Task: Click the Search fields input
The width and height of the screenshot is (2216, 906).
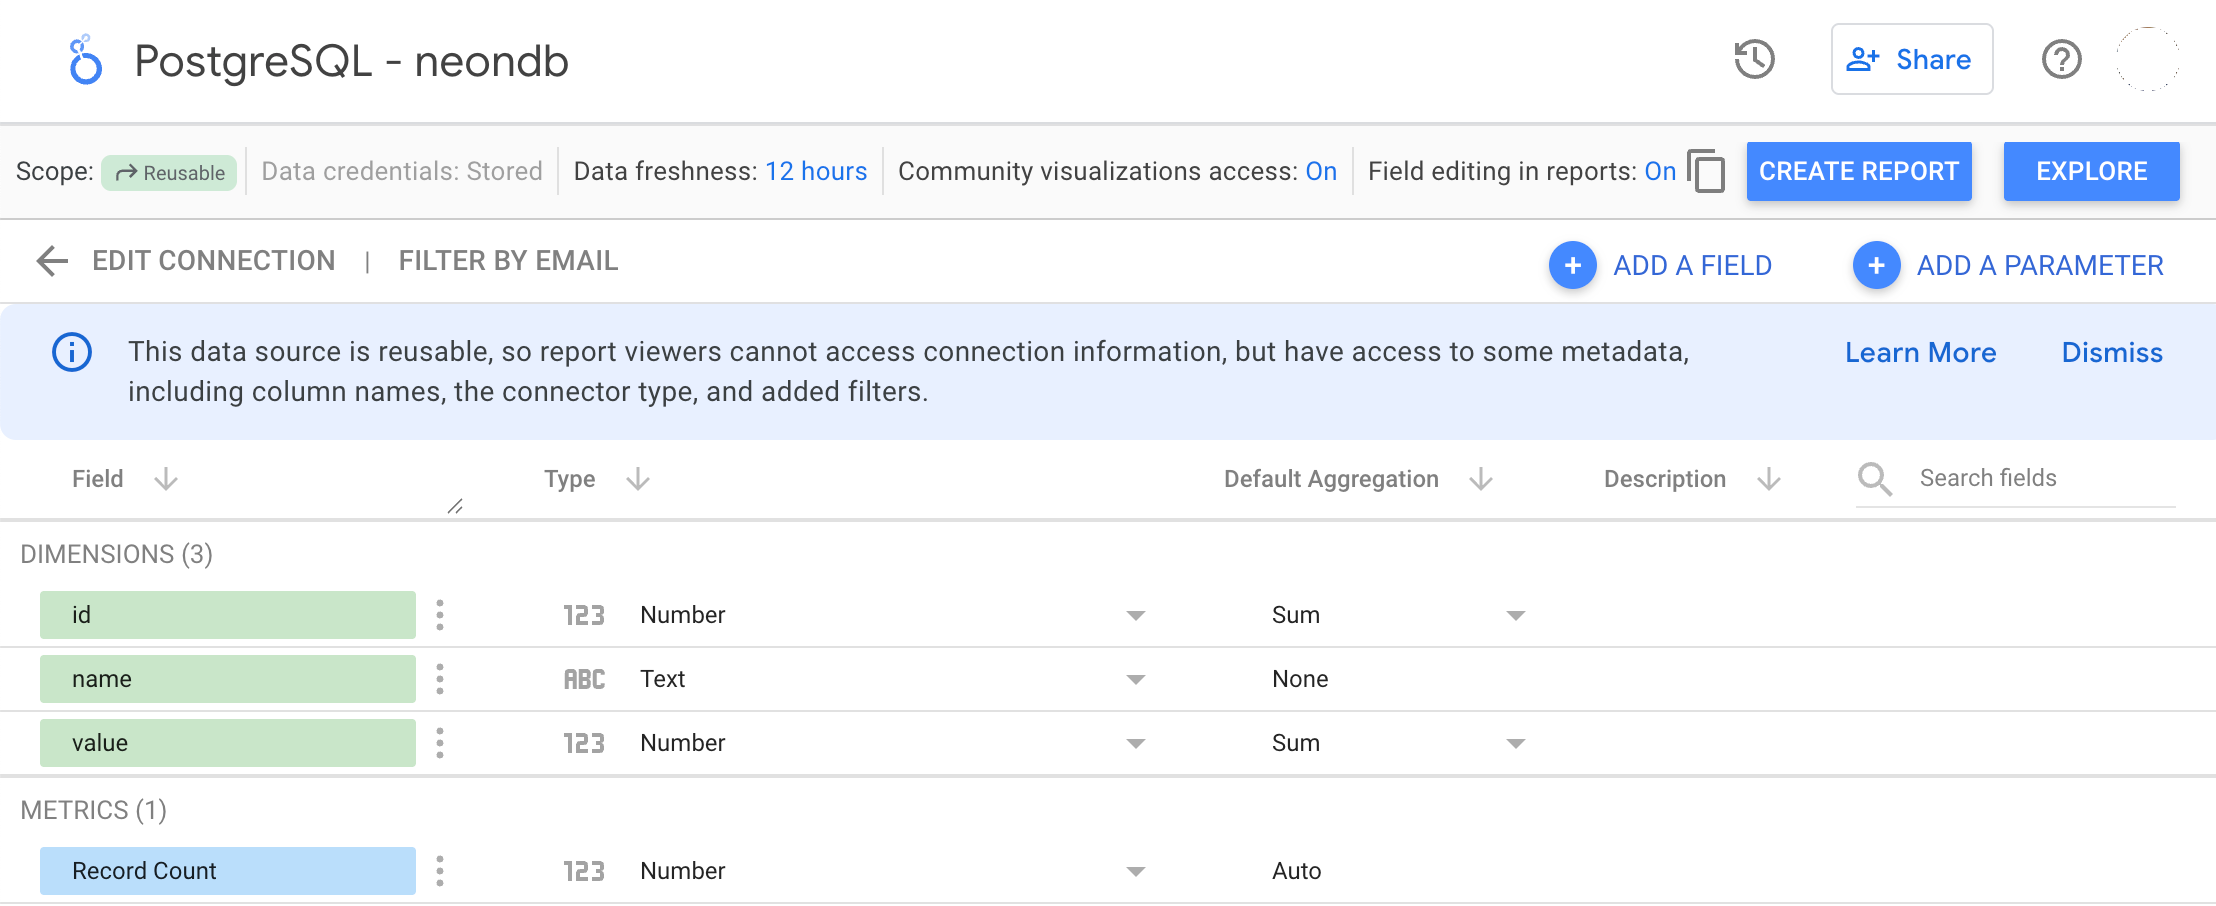Action: pyautogui.click(x=2040, y=478)
